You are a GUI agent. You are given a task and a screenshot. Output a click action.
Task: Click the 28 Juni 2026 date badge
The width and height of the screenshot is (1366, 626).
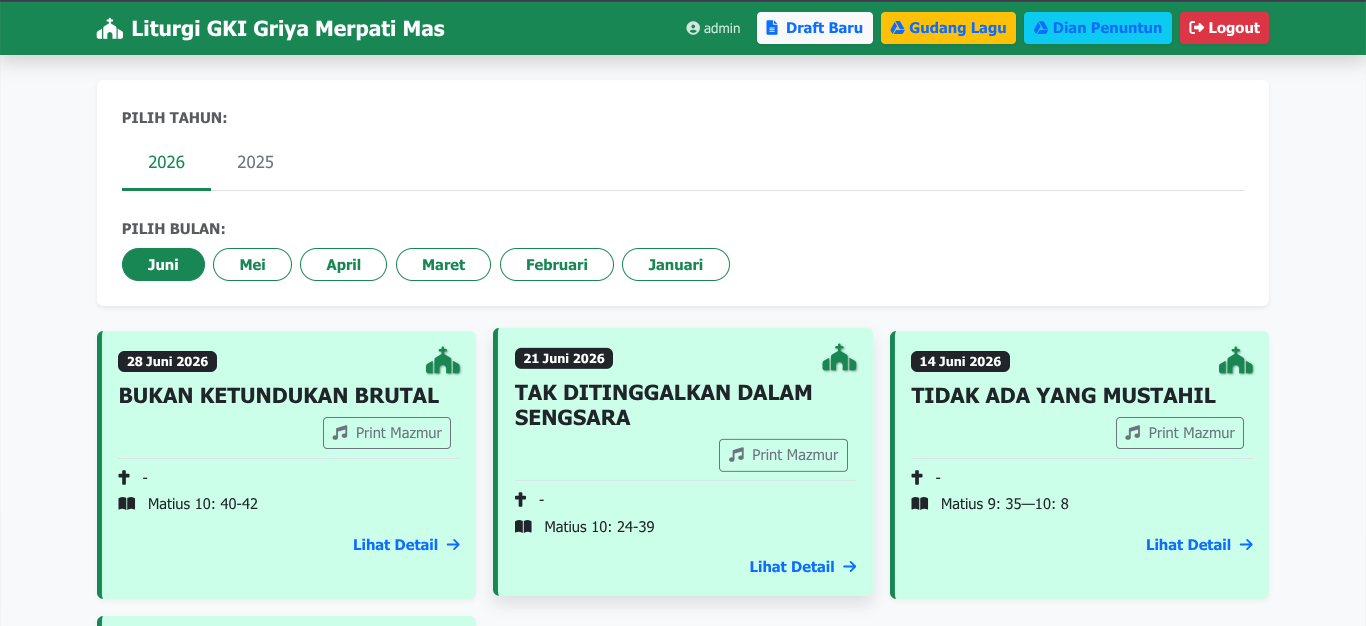[167, 362]
